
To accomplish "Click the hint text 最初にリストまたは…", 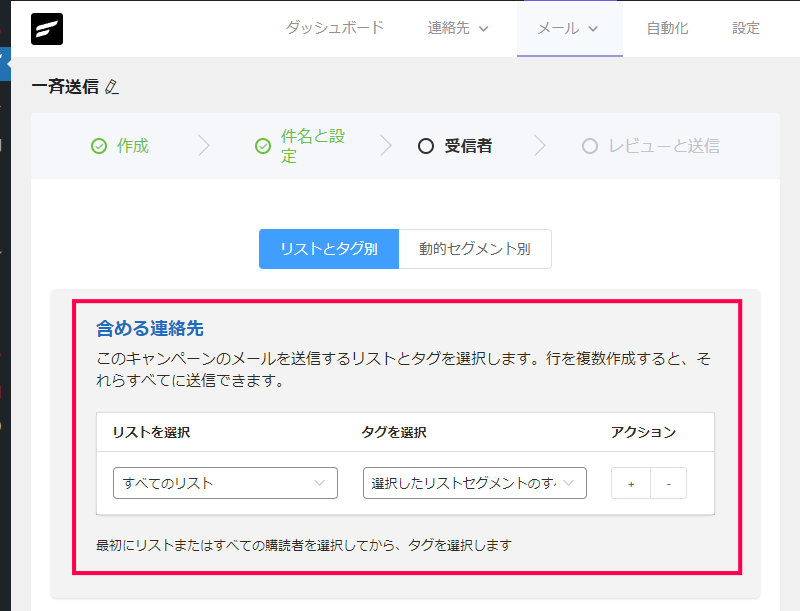I will tap(304, 545).
